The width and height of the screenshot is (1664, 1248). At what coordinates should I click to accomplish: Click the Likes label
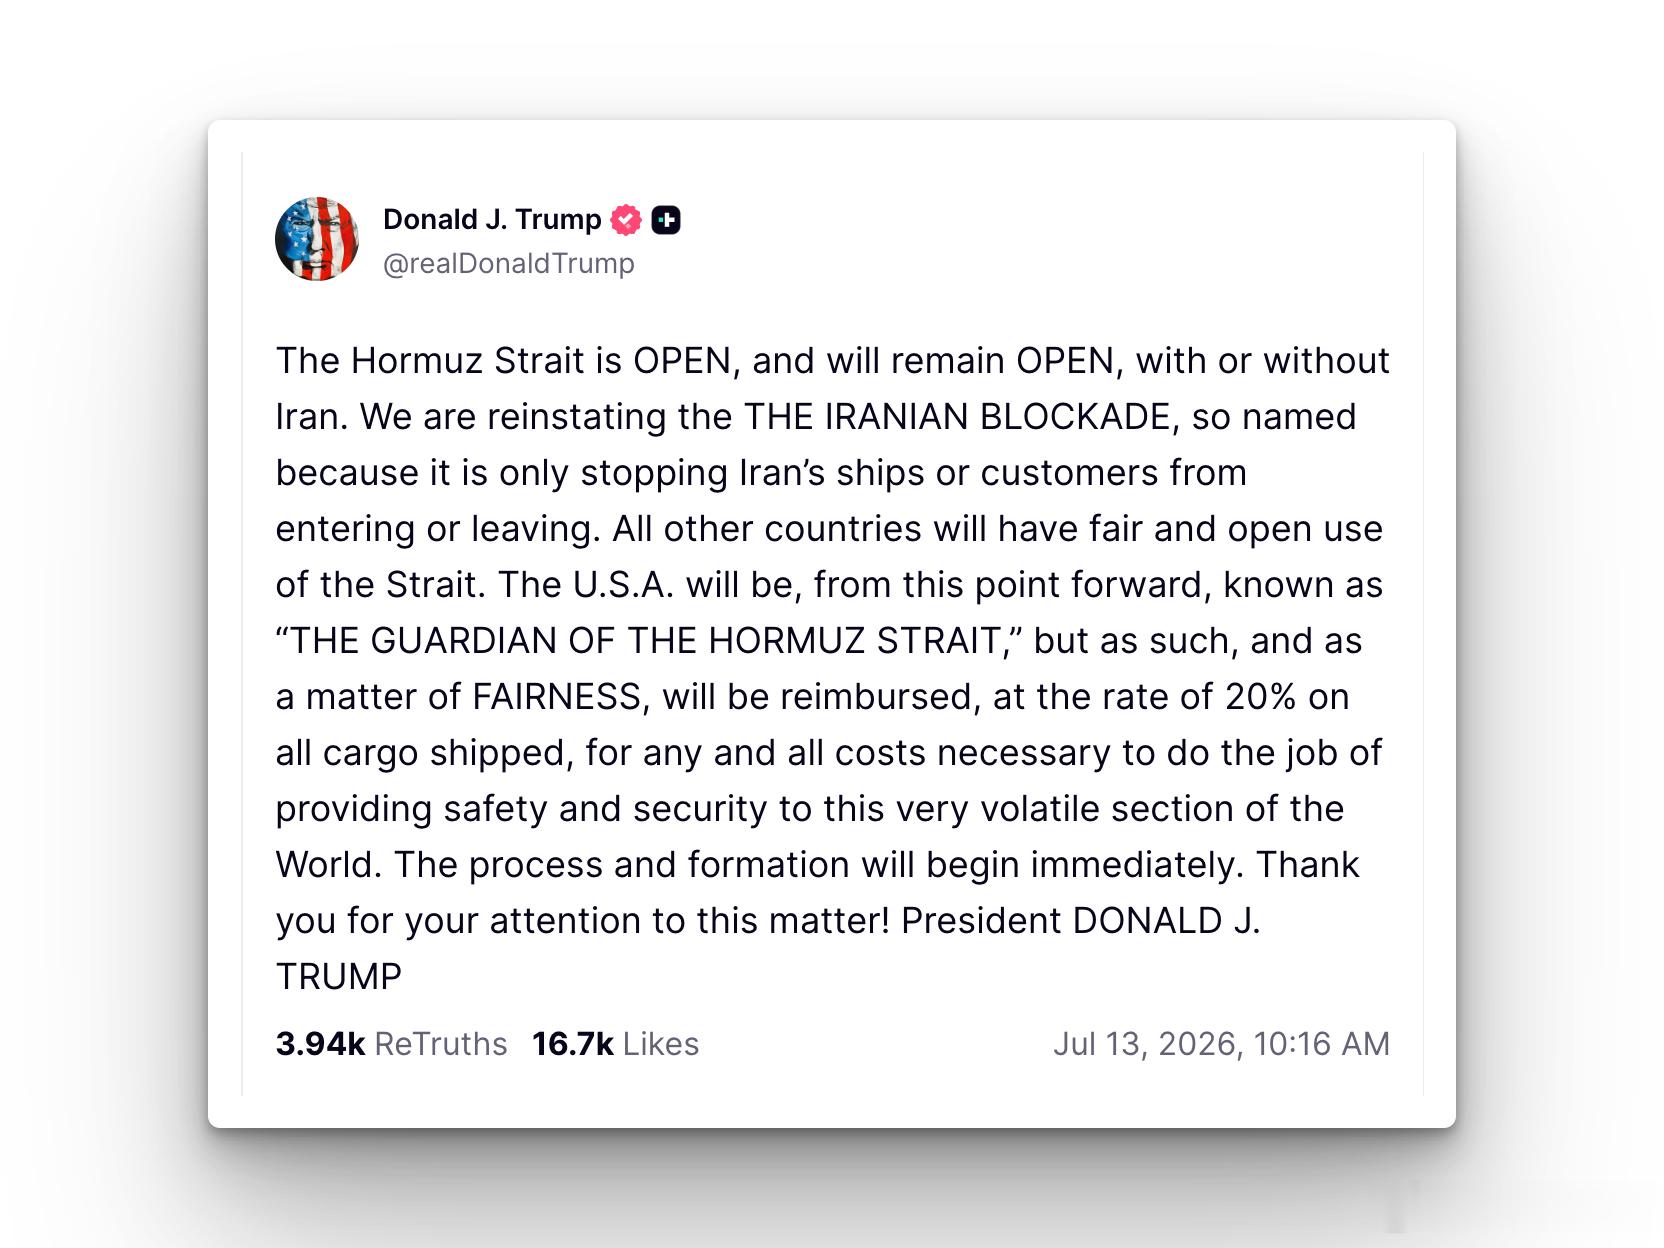(661, 1044)
